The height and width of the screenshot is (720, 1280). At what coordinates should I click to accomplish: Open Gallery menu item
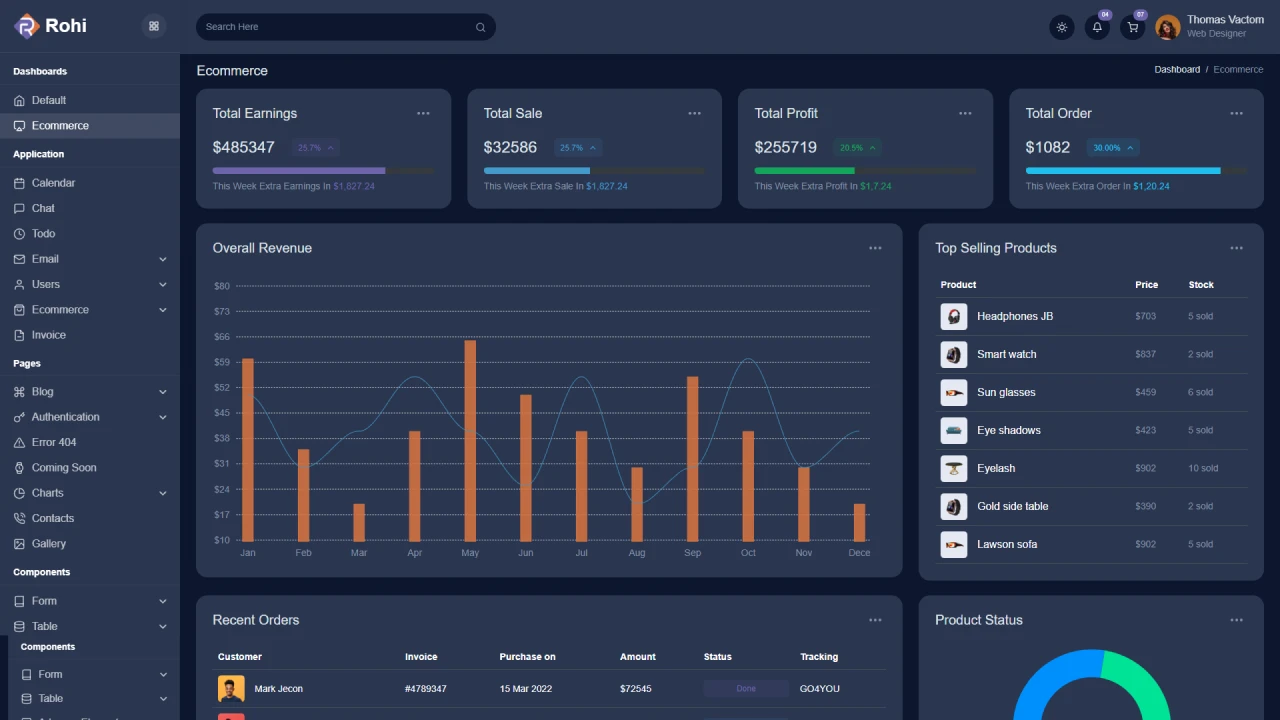click(x=90, y=544)
